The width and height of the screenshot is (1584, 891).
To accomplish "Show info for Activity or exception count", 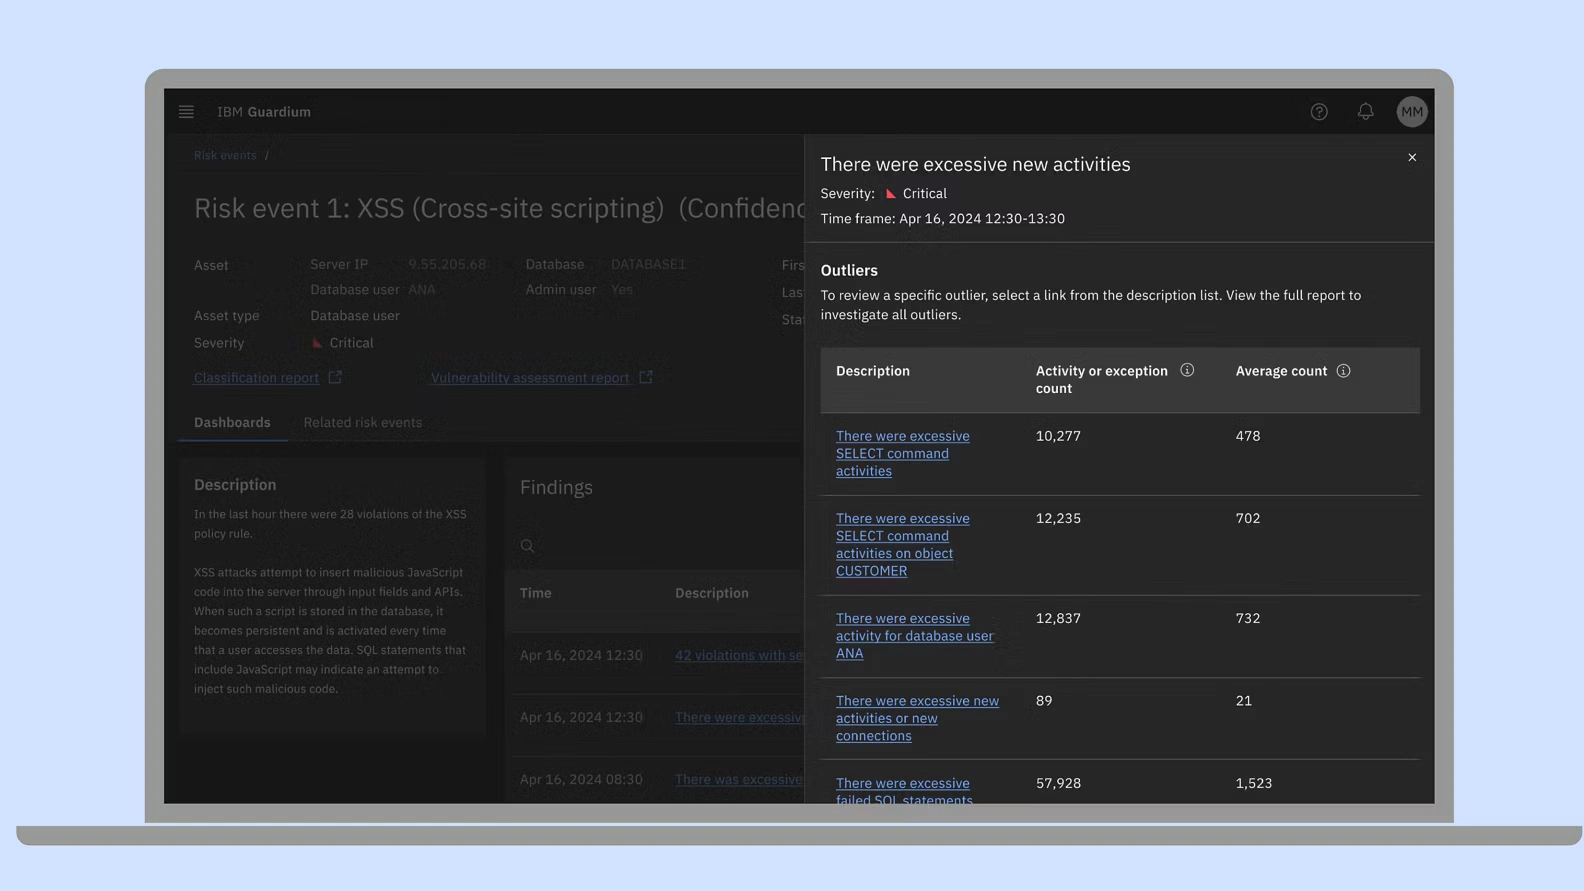I will point(1187,370).
